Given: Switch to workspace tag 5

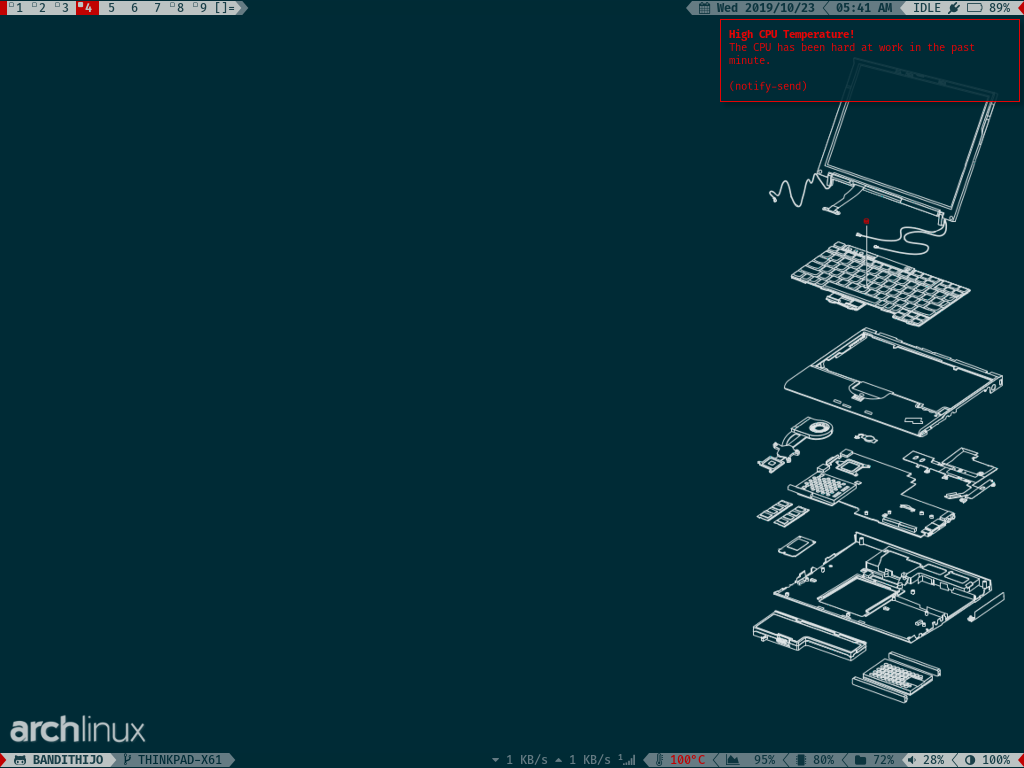Looking at the screenshot, I should (111, 8).
